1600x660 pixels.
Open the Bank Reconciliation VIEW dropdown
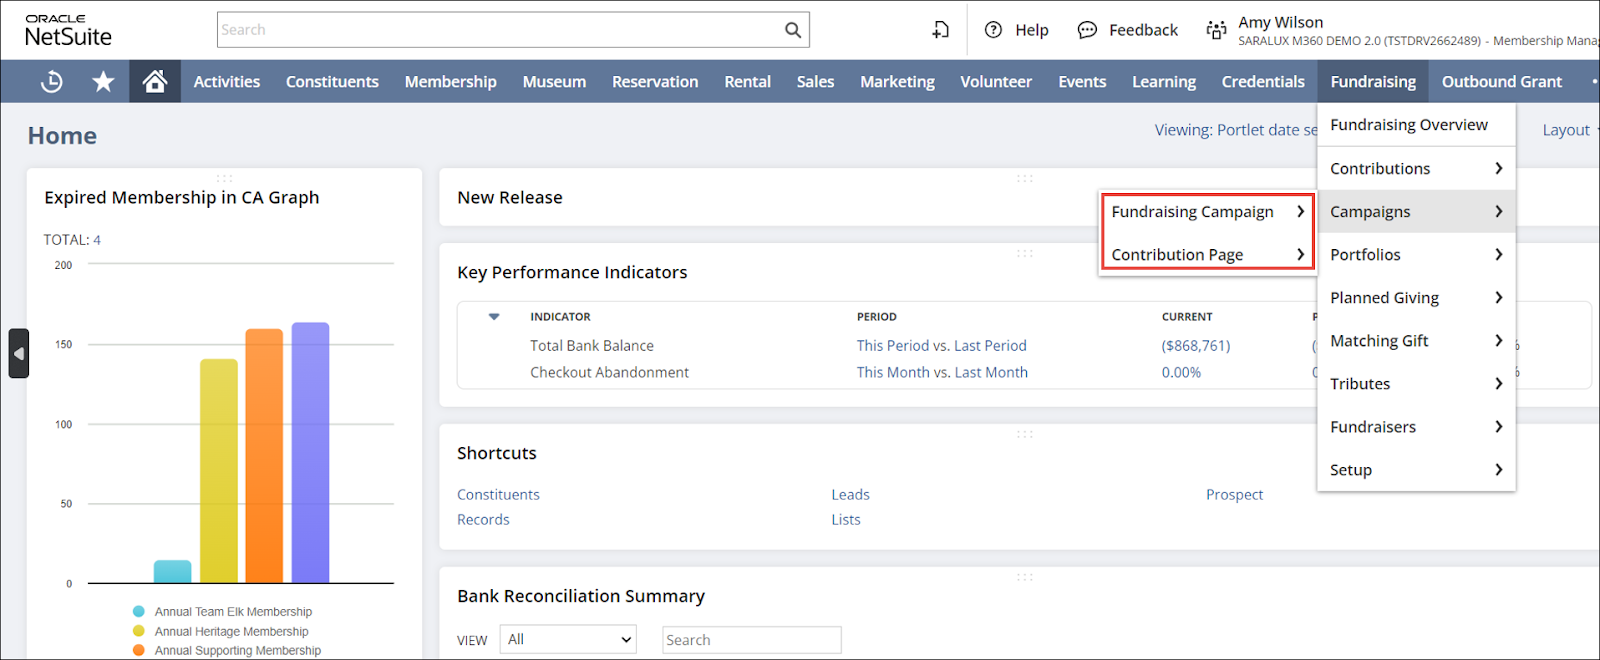[x=568, y=640]
